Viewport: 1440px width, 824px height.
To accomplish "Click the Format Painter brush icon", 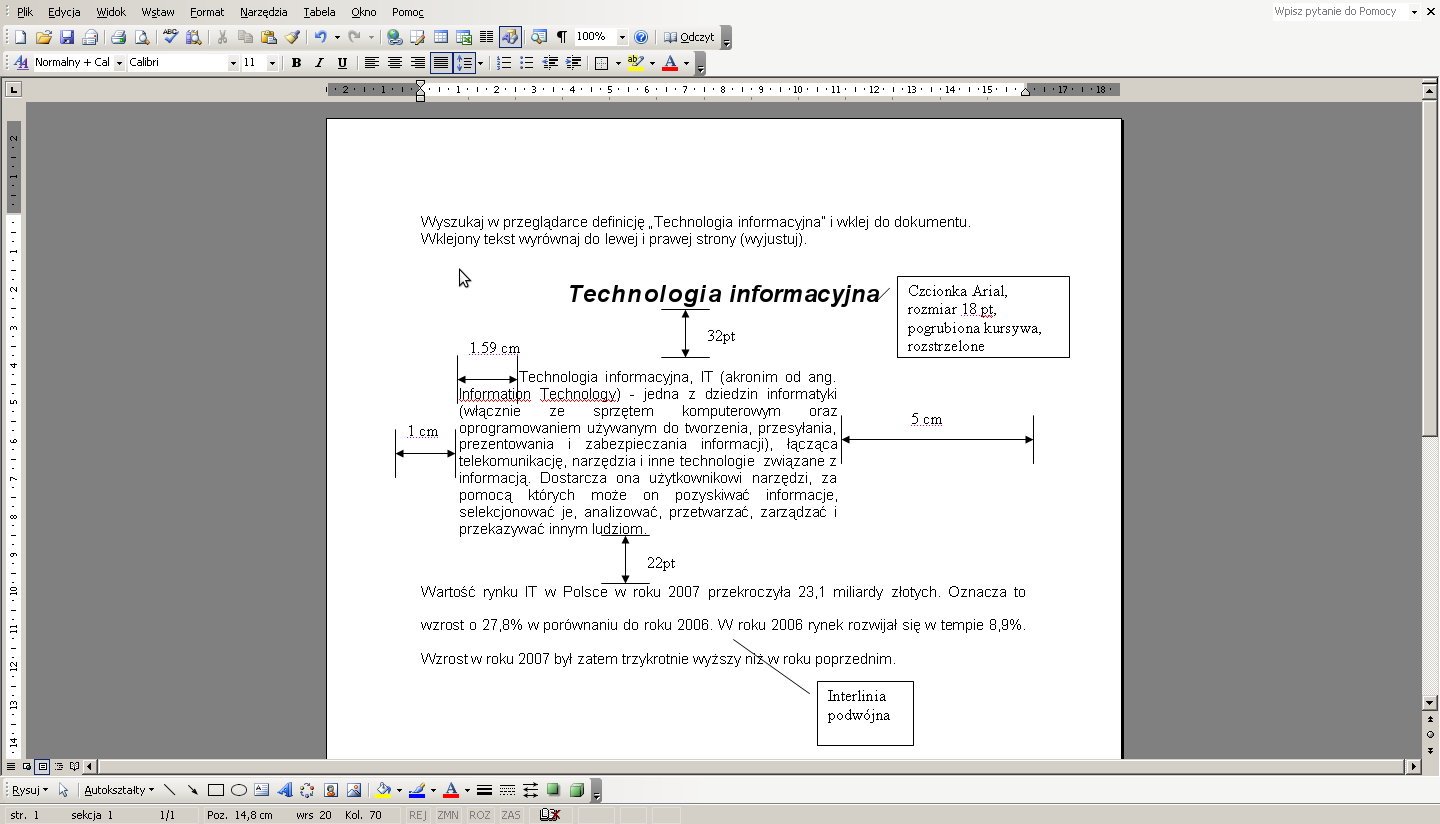I will (292, 37).
